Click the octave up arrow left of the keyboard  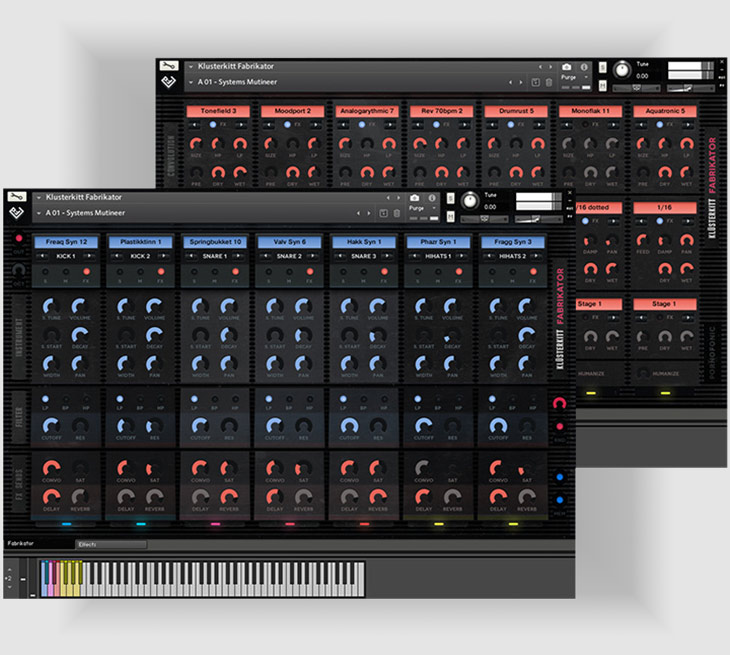[x=9, y=570]
